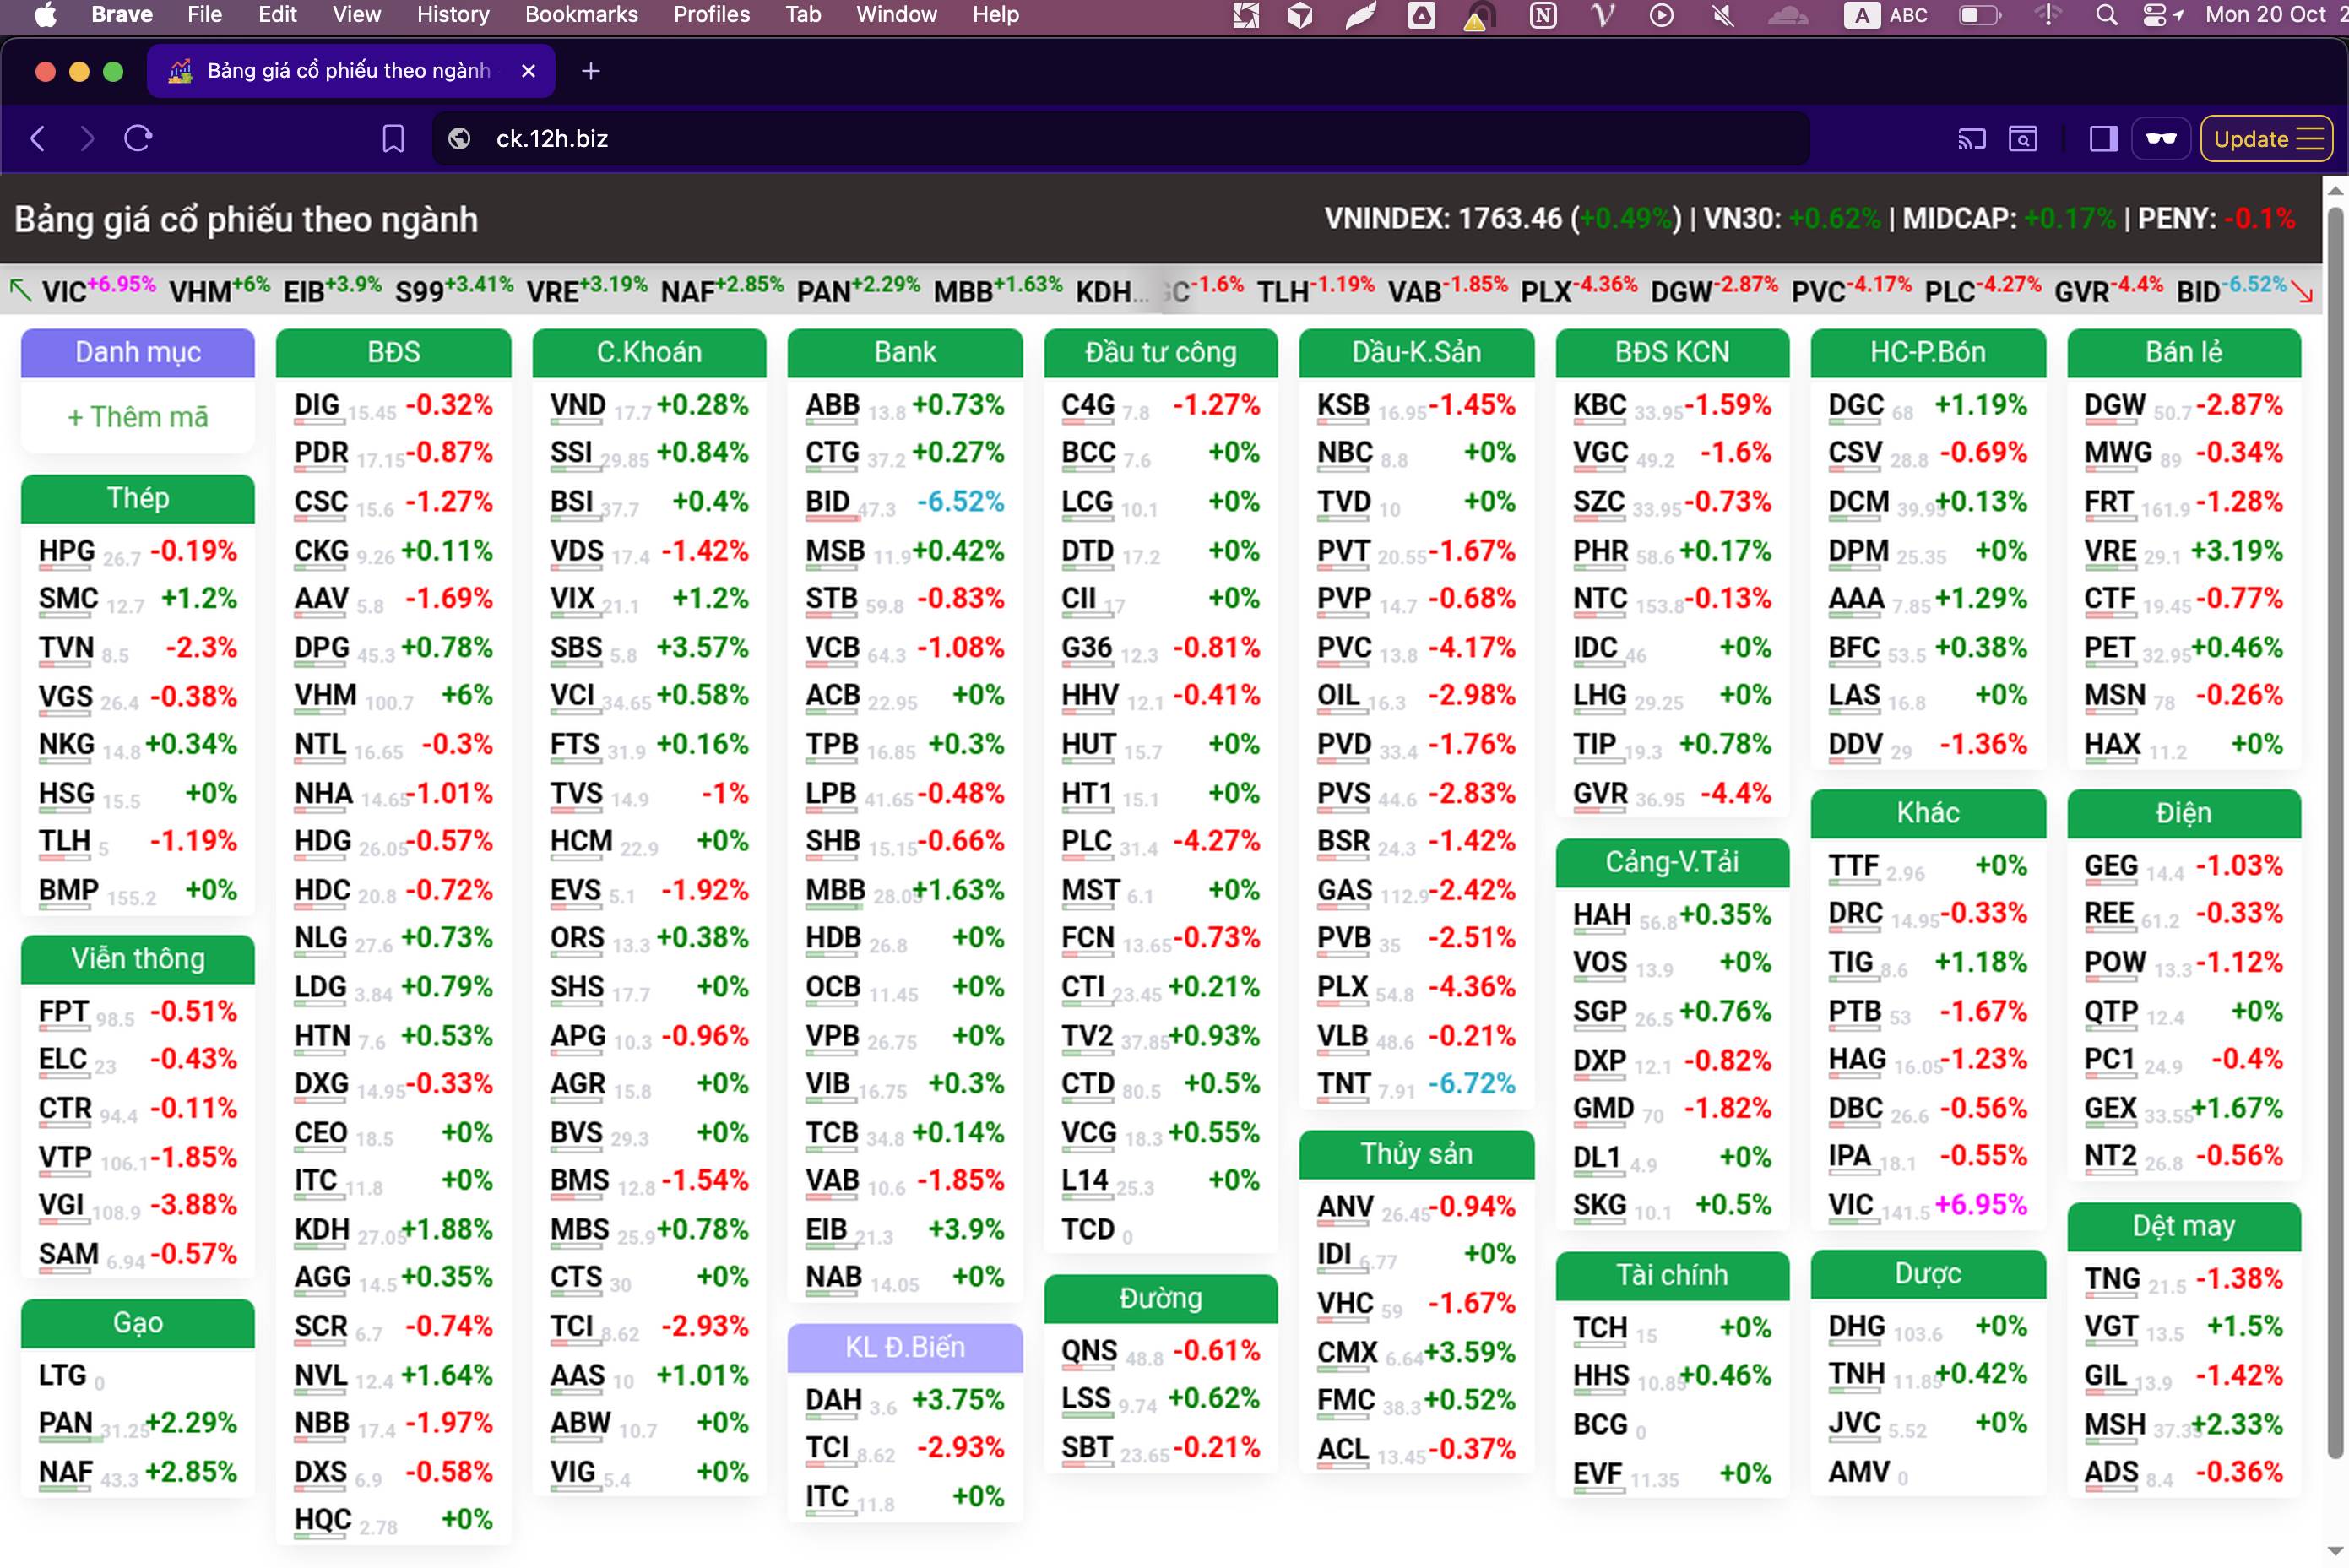Click the site info globe icon

click(460, 139)
